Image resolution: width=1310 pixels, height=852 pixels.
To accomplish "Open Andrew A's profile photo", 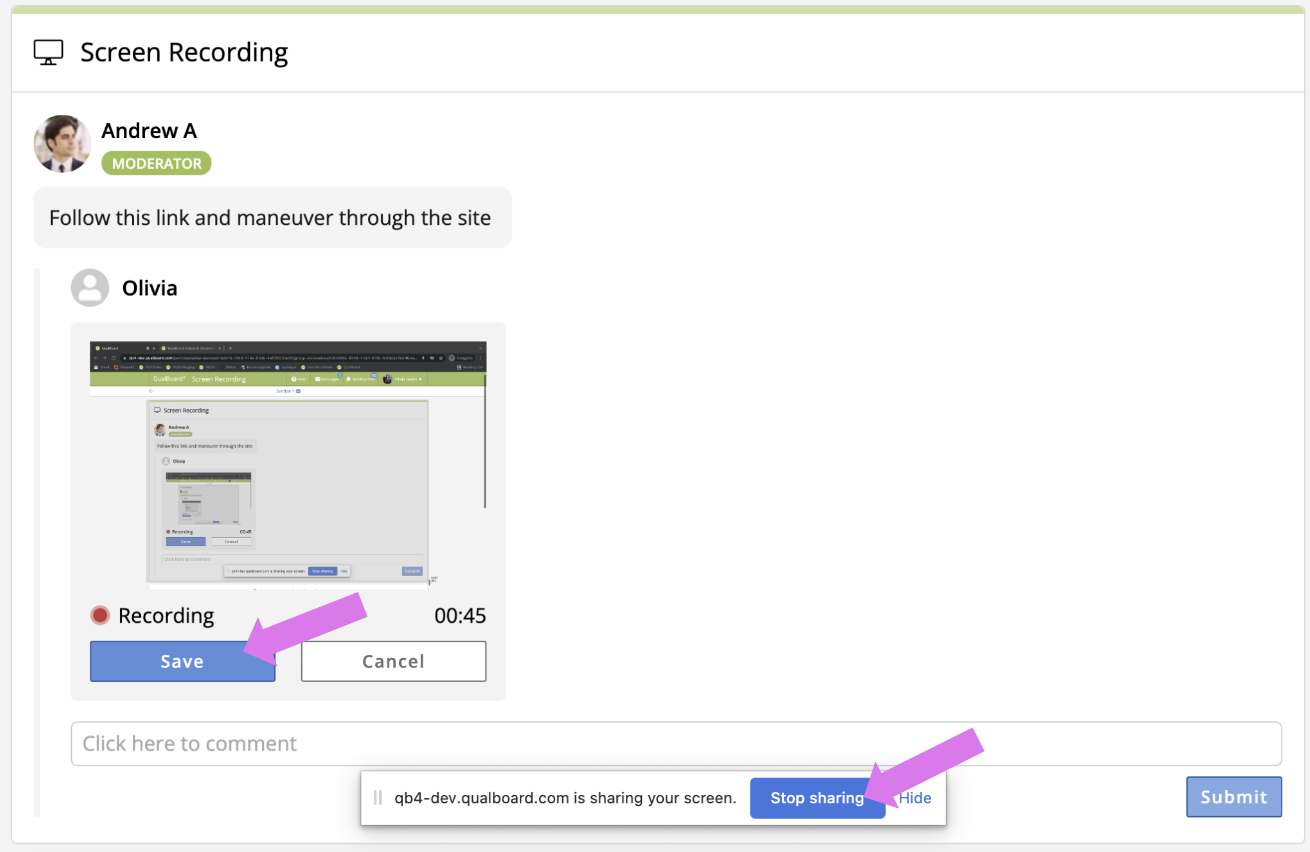I will [x=62, y=144].
